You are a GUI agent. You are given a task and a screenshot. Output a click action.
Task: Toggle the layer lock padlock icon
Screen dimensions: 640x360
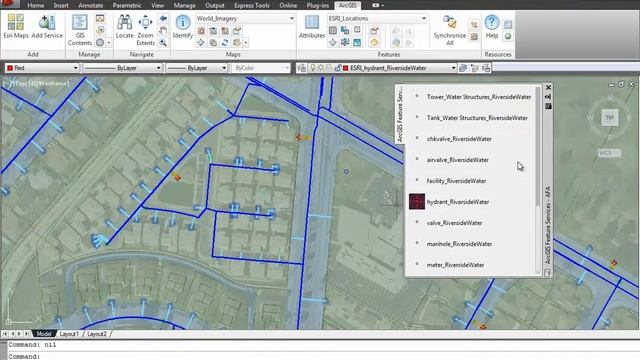tap(338, 68)
